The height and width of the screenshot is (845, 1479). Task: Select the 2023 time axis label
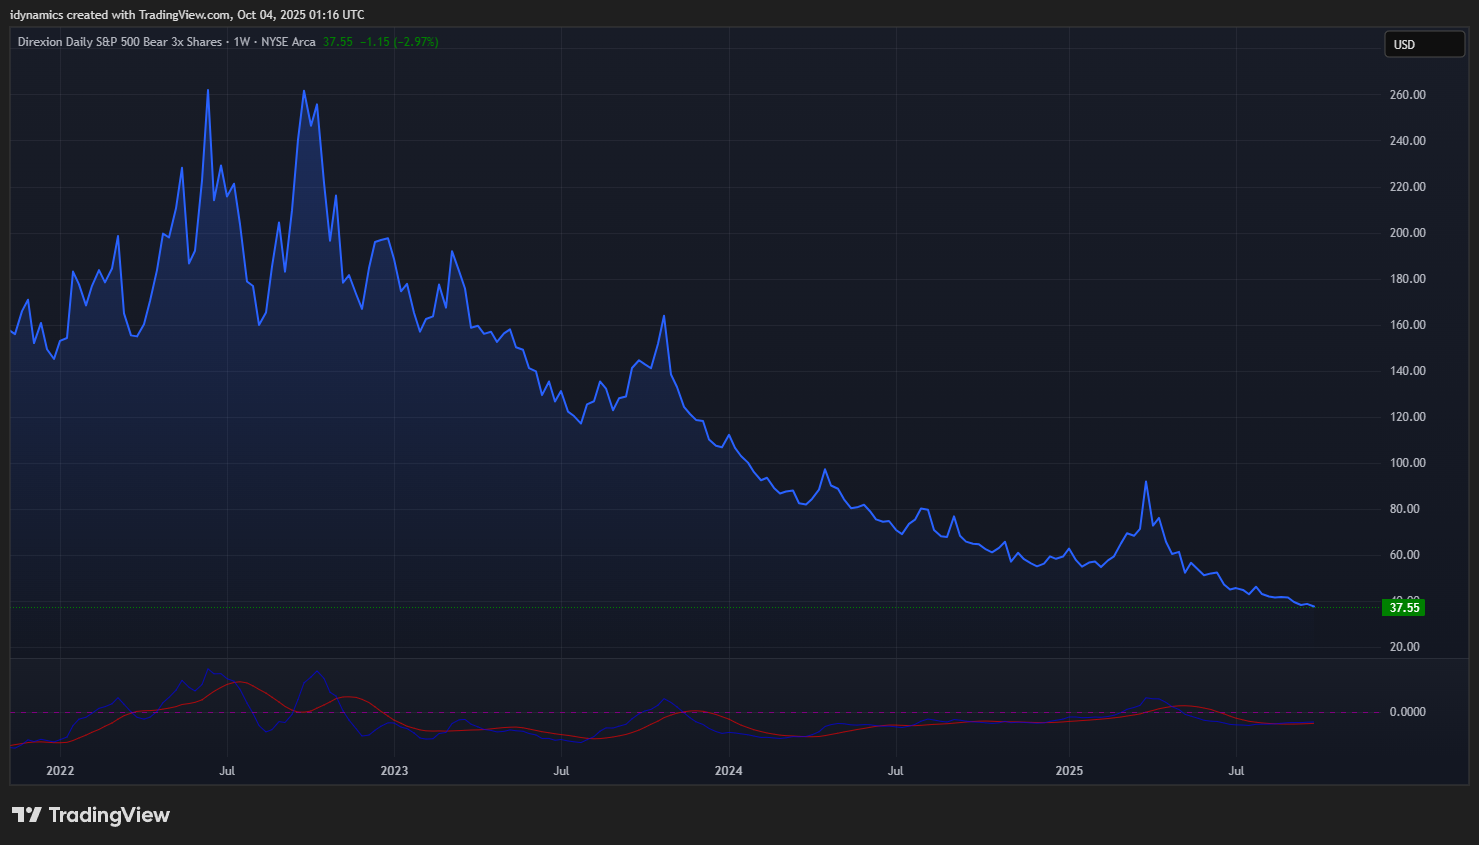pyautogui.click(x=394, y=771)
